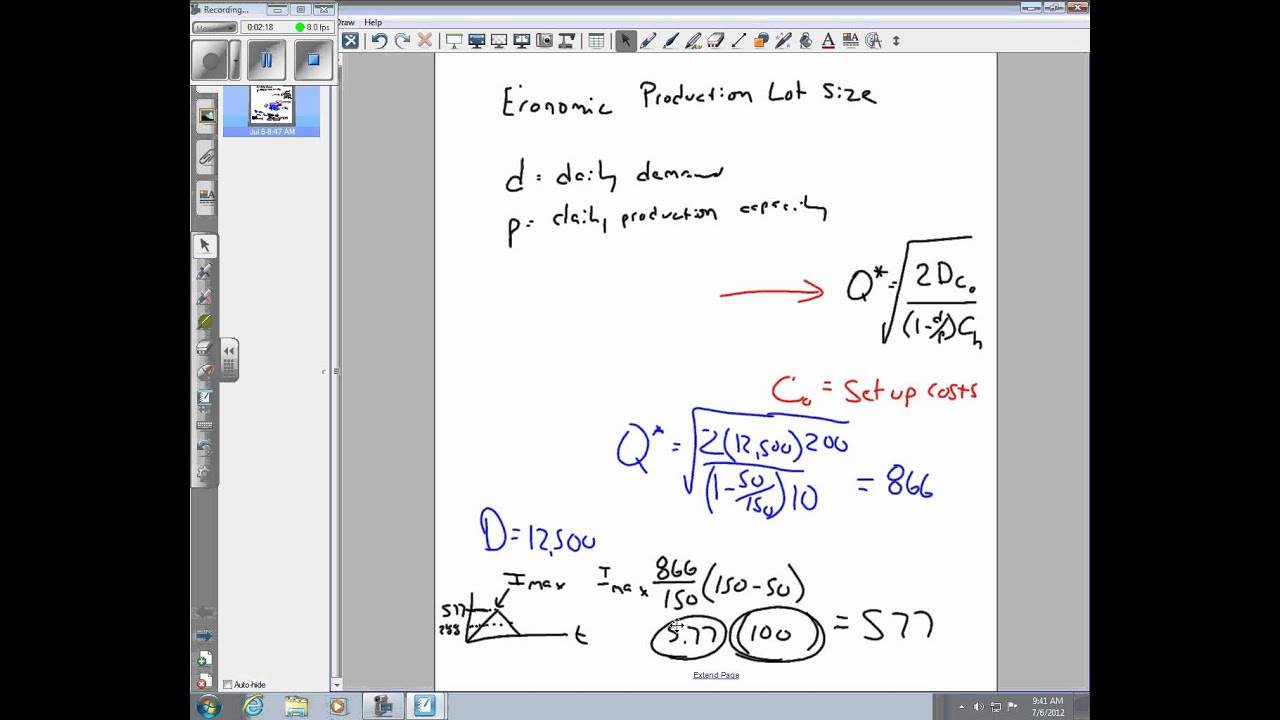Viewport: 1280px width, 720px height.
Task: Select the Shapes tool
Action: tap(761, 41)
